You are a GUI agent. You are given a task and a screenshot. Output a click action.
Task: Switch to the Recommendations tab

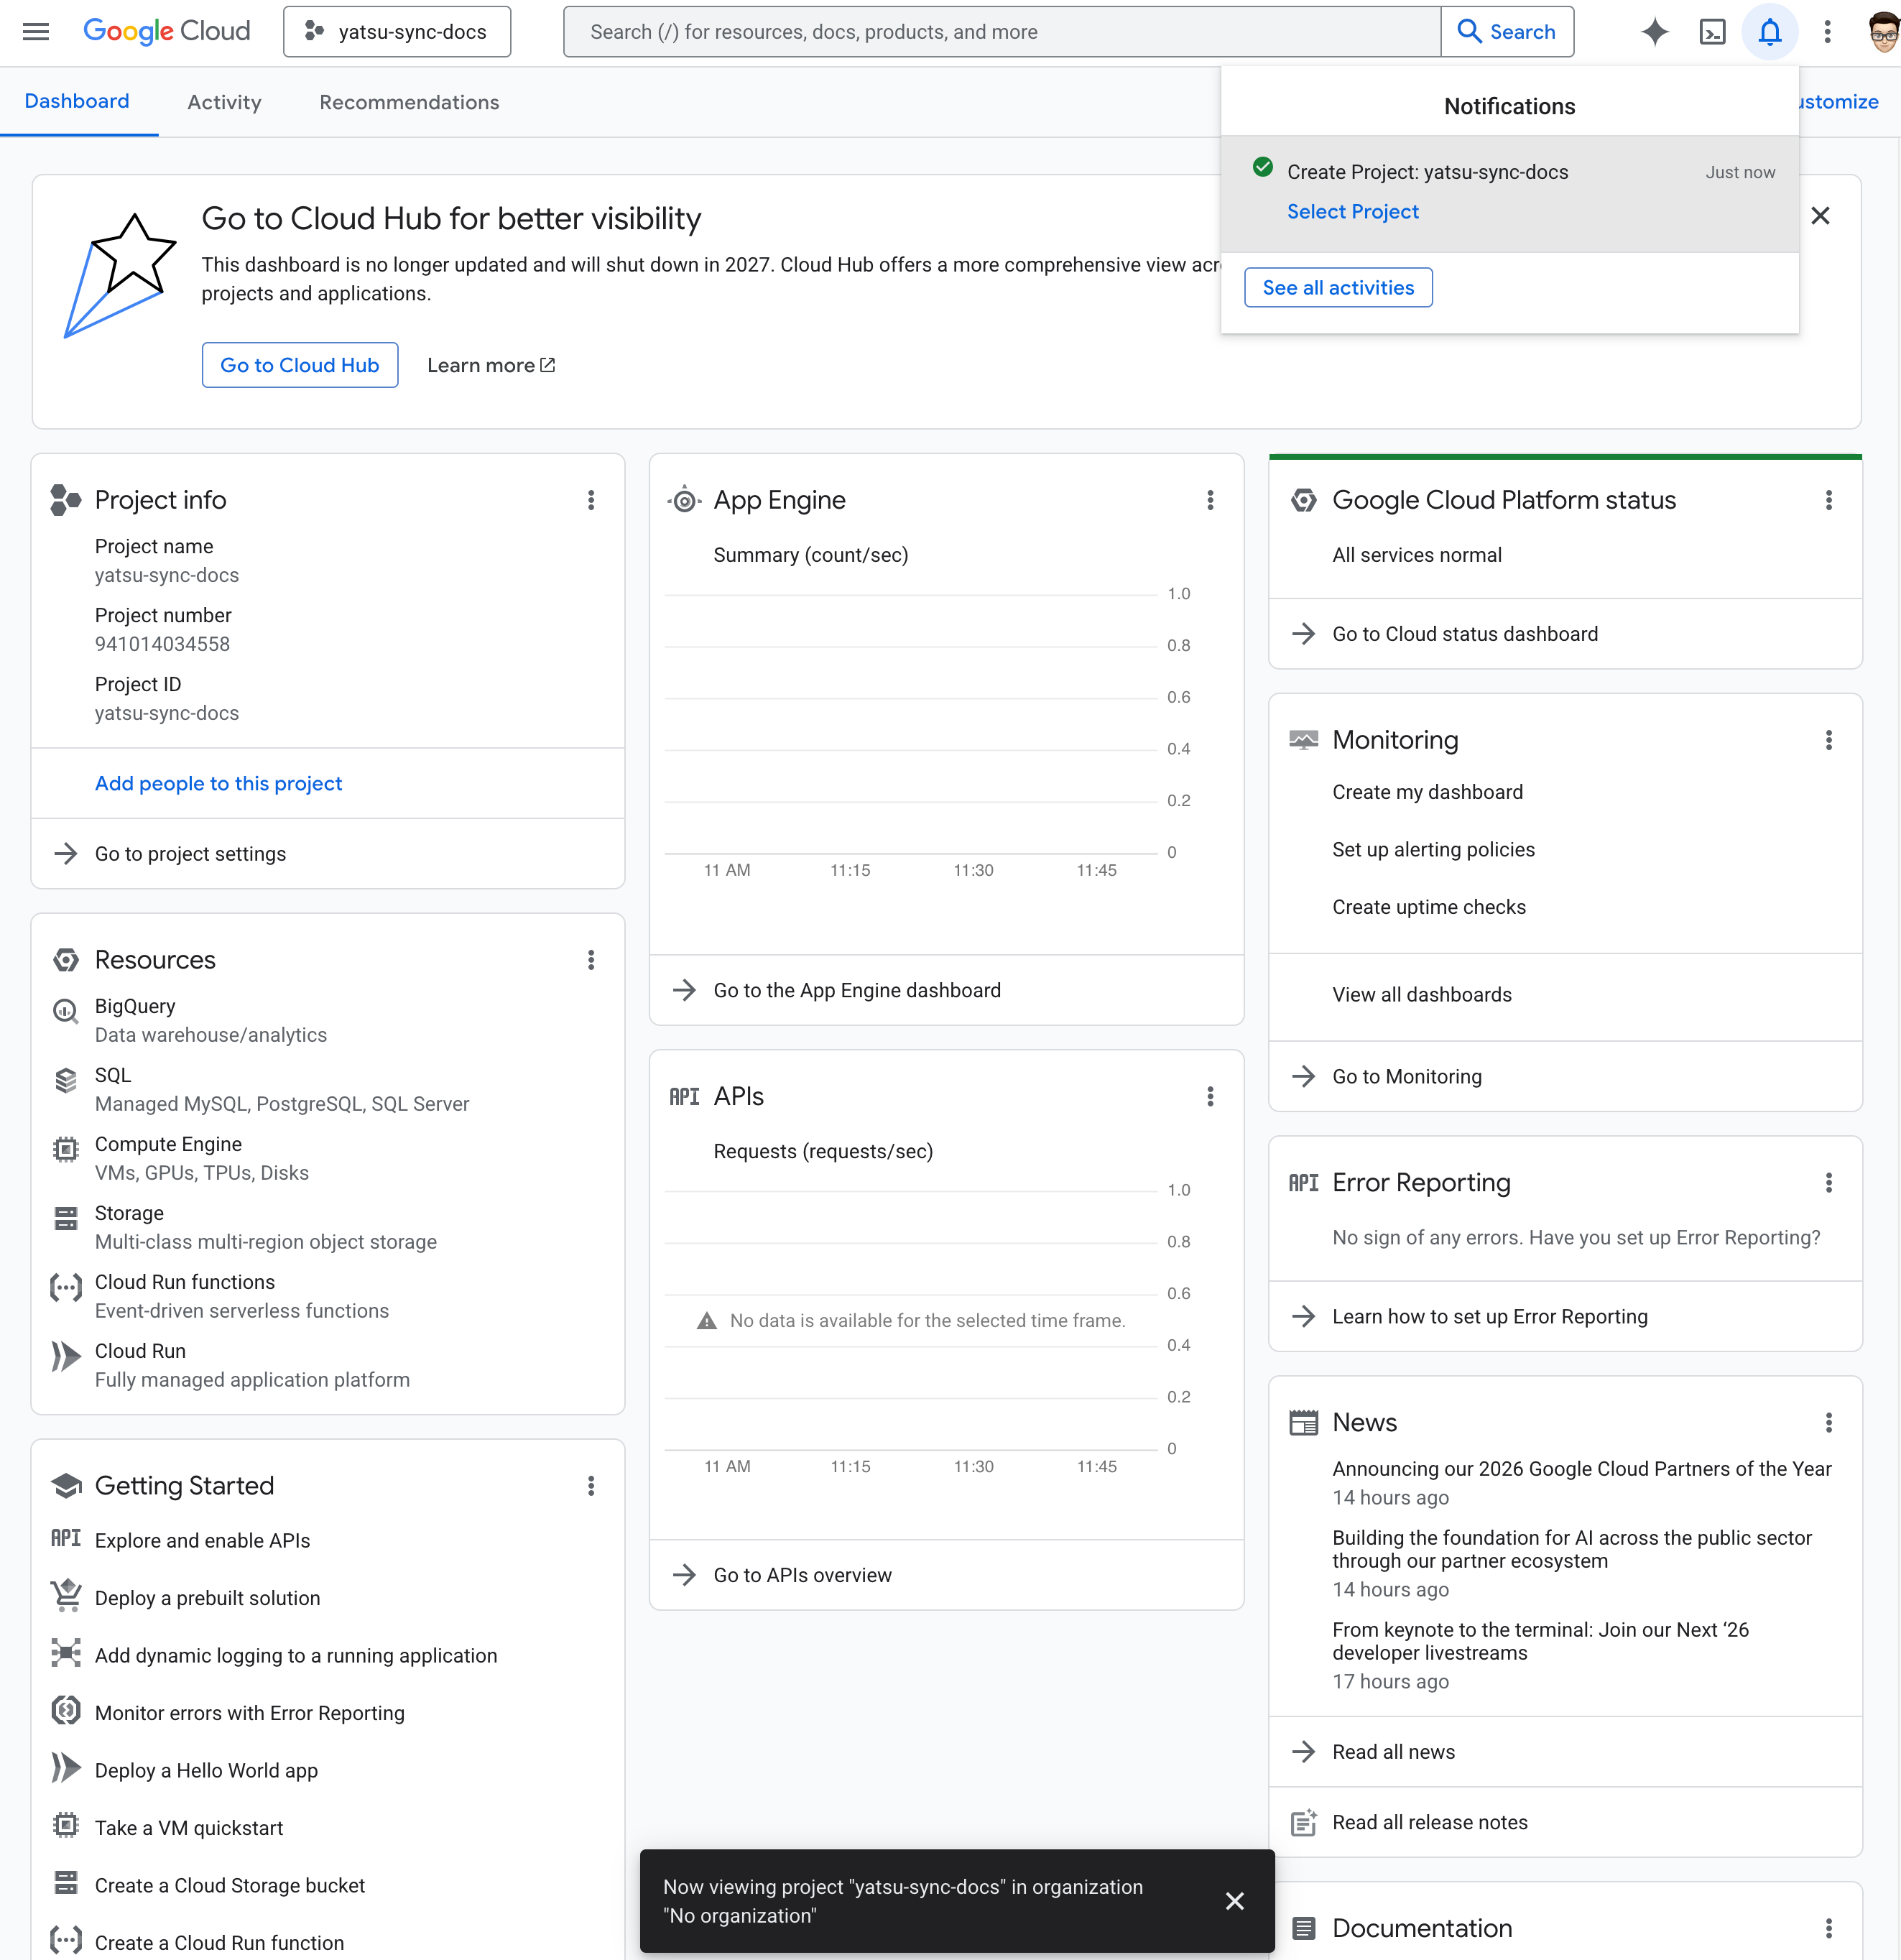(x=409, y=102)
